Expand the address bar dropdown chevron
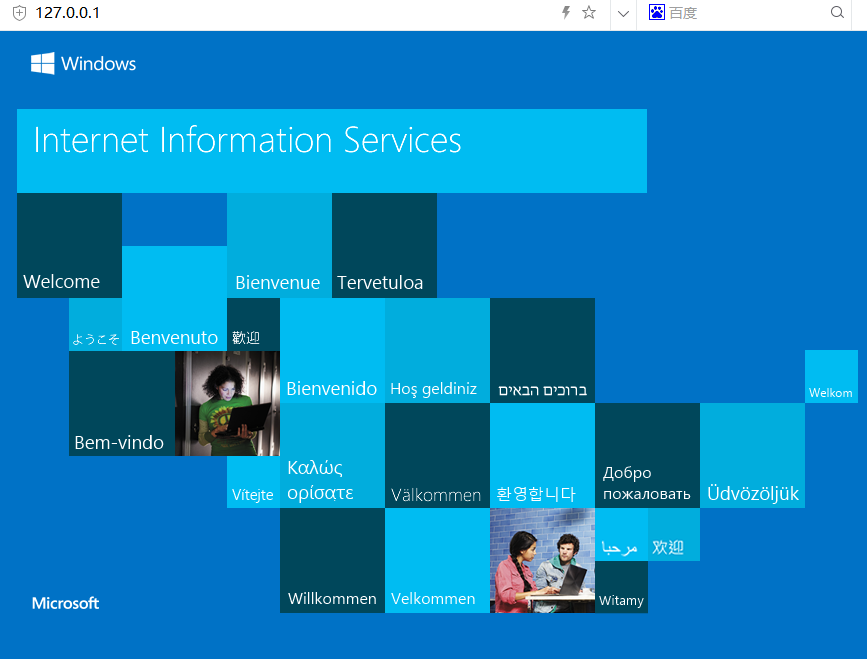867x659 pixels. [x=623, y=13]
